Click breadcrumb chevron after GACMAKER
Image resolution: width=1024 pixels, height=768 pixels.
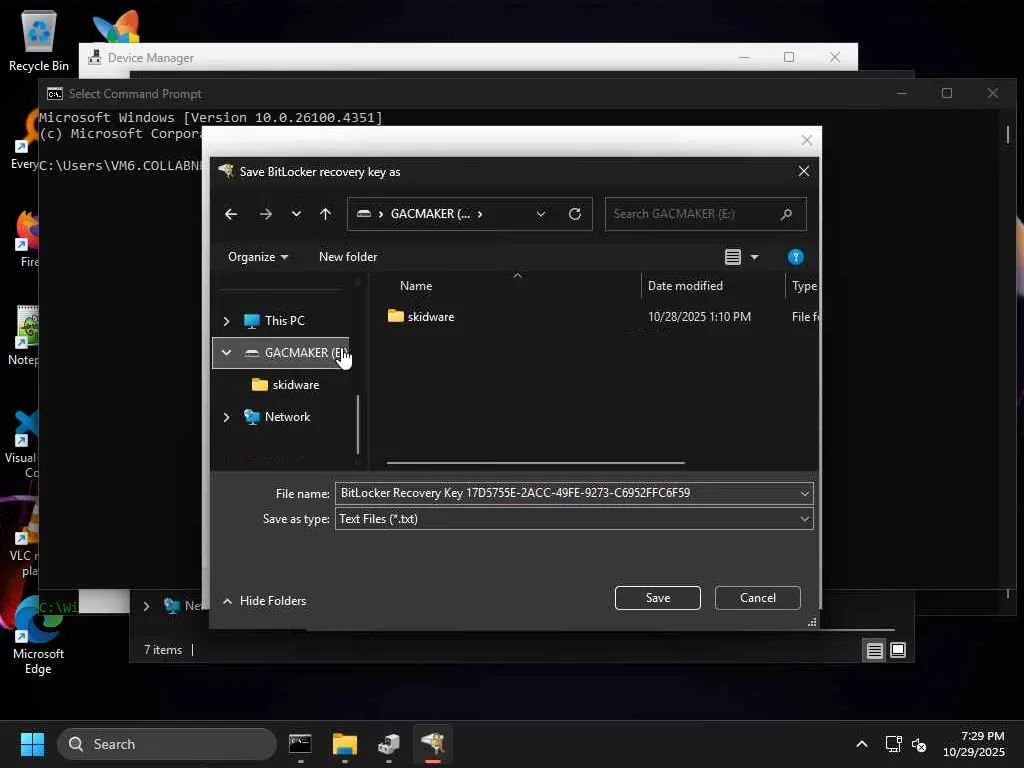480,214
